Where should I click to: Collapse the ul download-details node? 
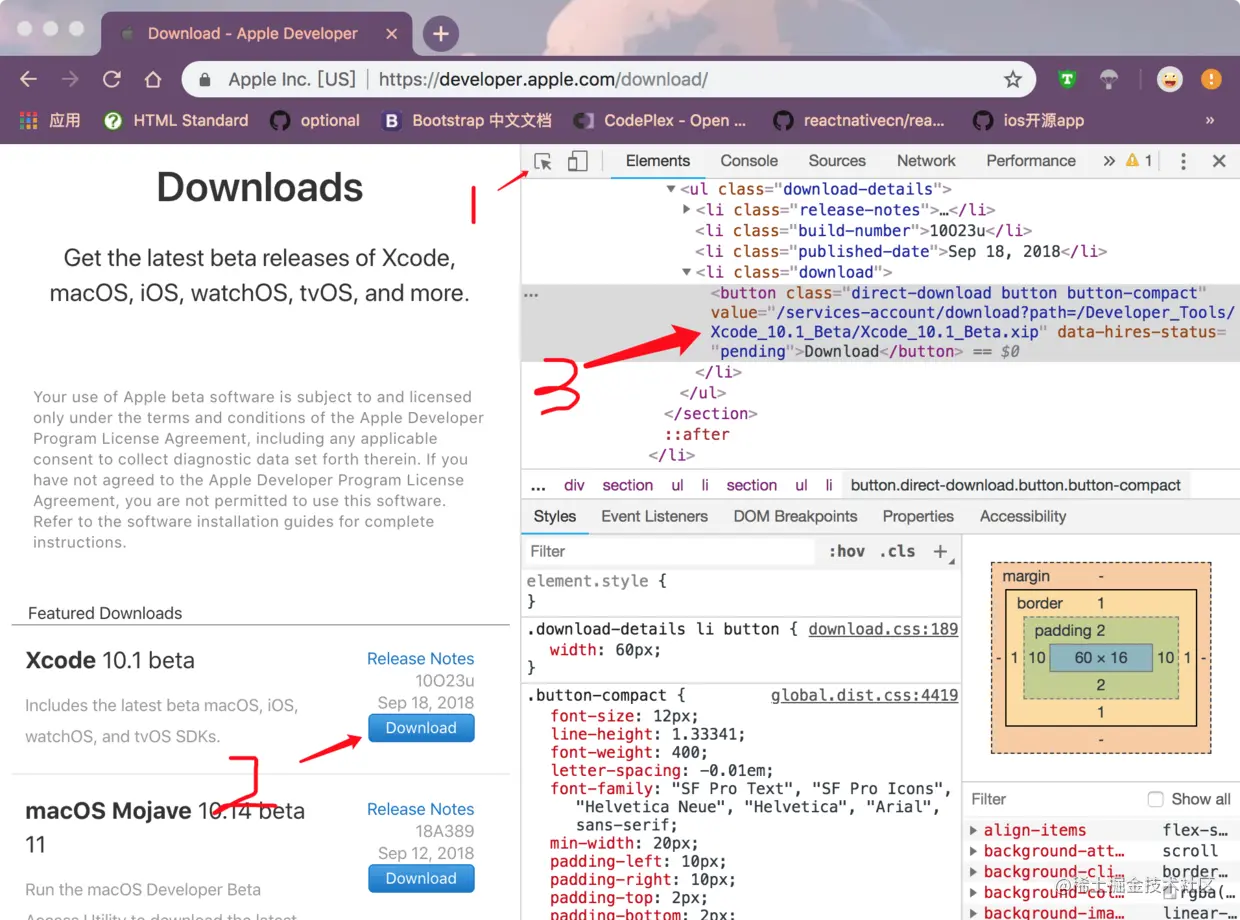[671, 189]
